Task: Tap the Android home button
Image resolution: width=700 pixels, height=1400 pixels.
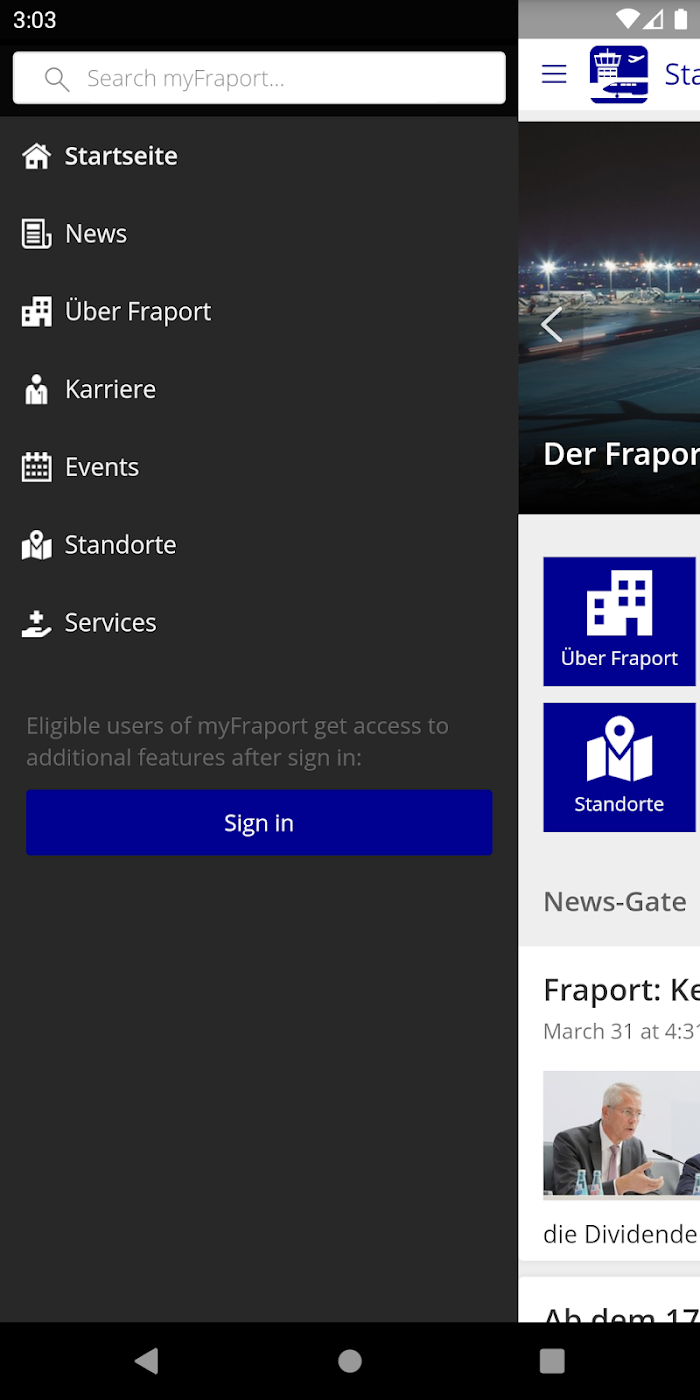Action: point(350,1360)
